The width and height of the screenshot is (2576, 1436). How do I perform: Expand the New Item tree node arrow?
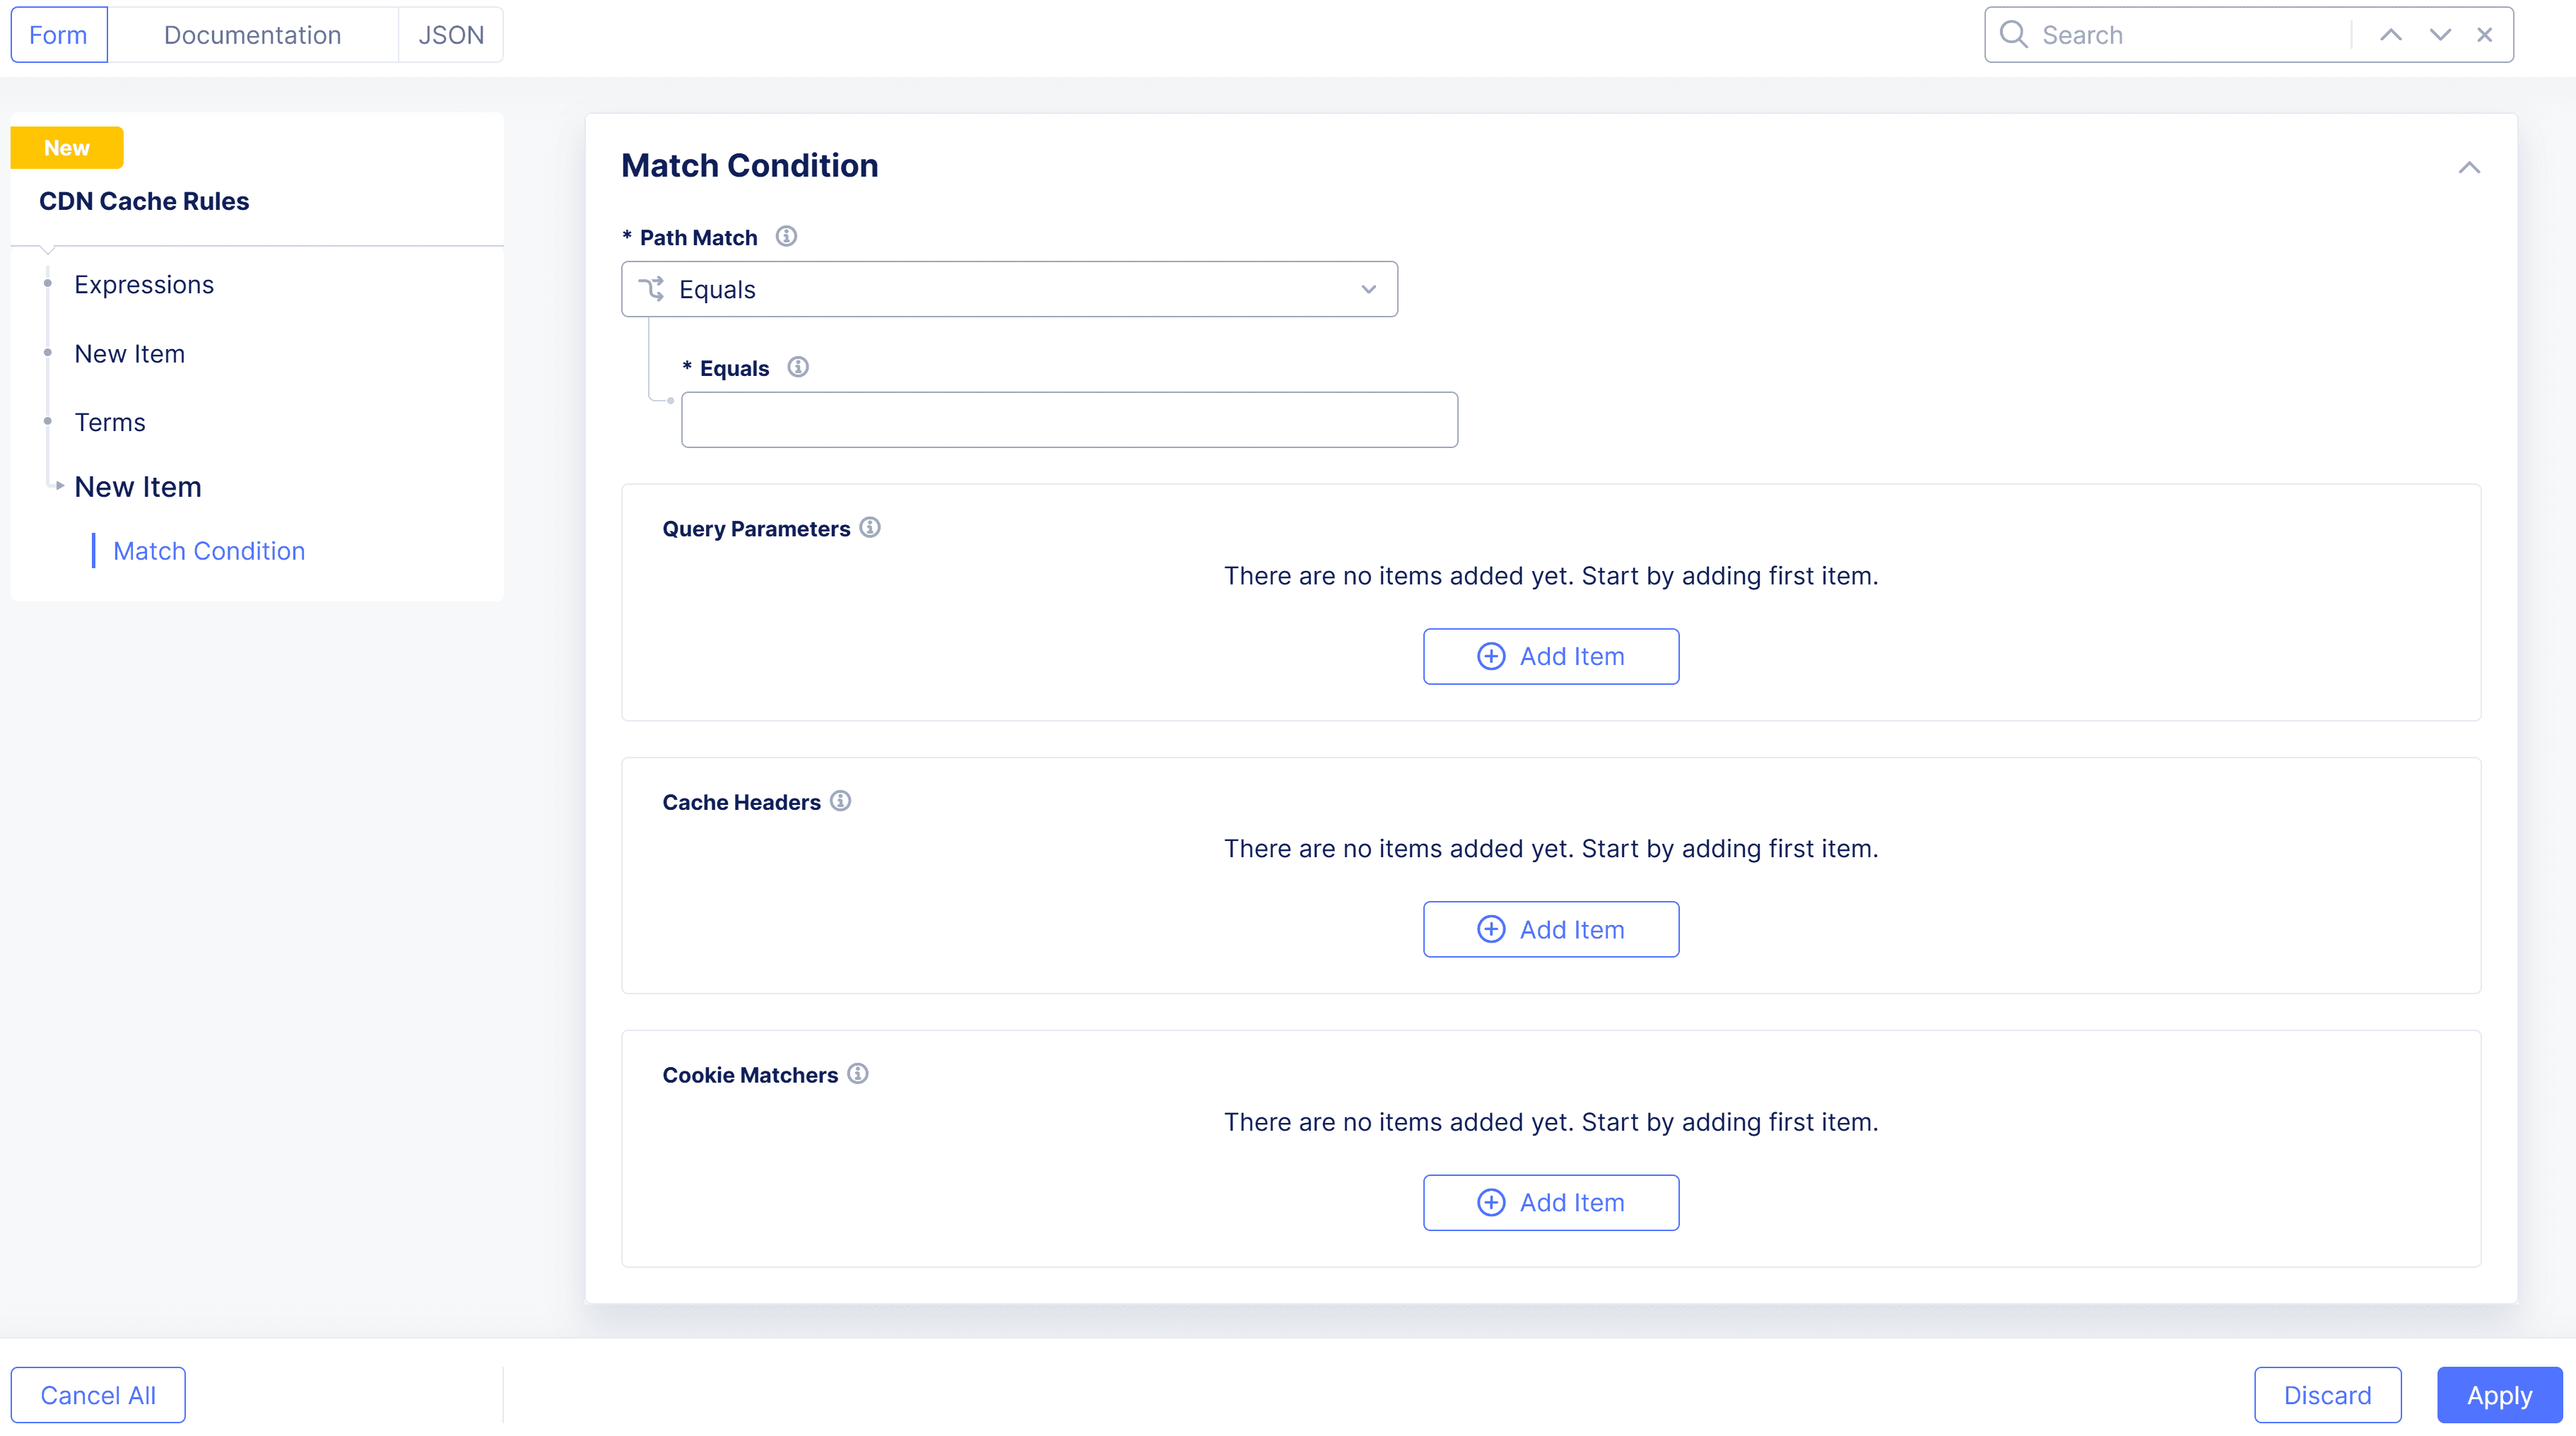60,486
